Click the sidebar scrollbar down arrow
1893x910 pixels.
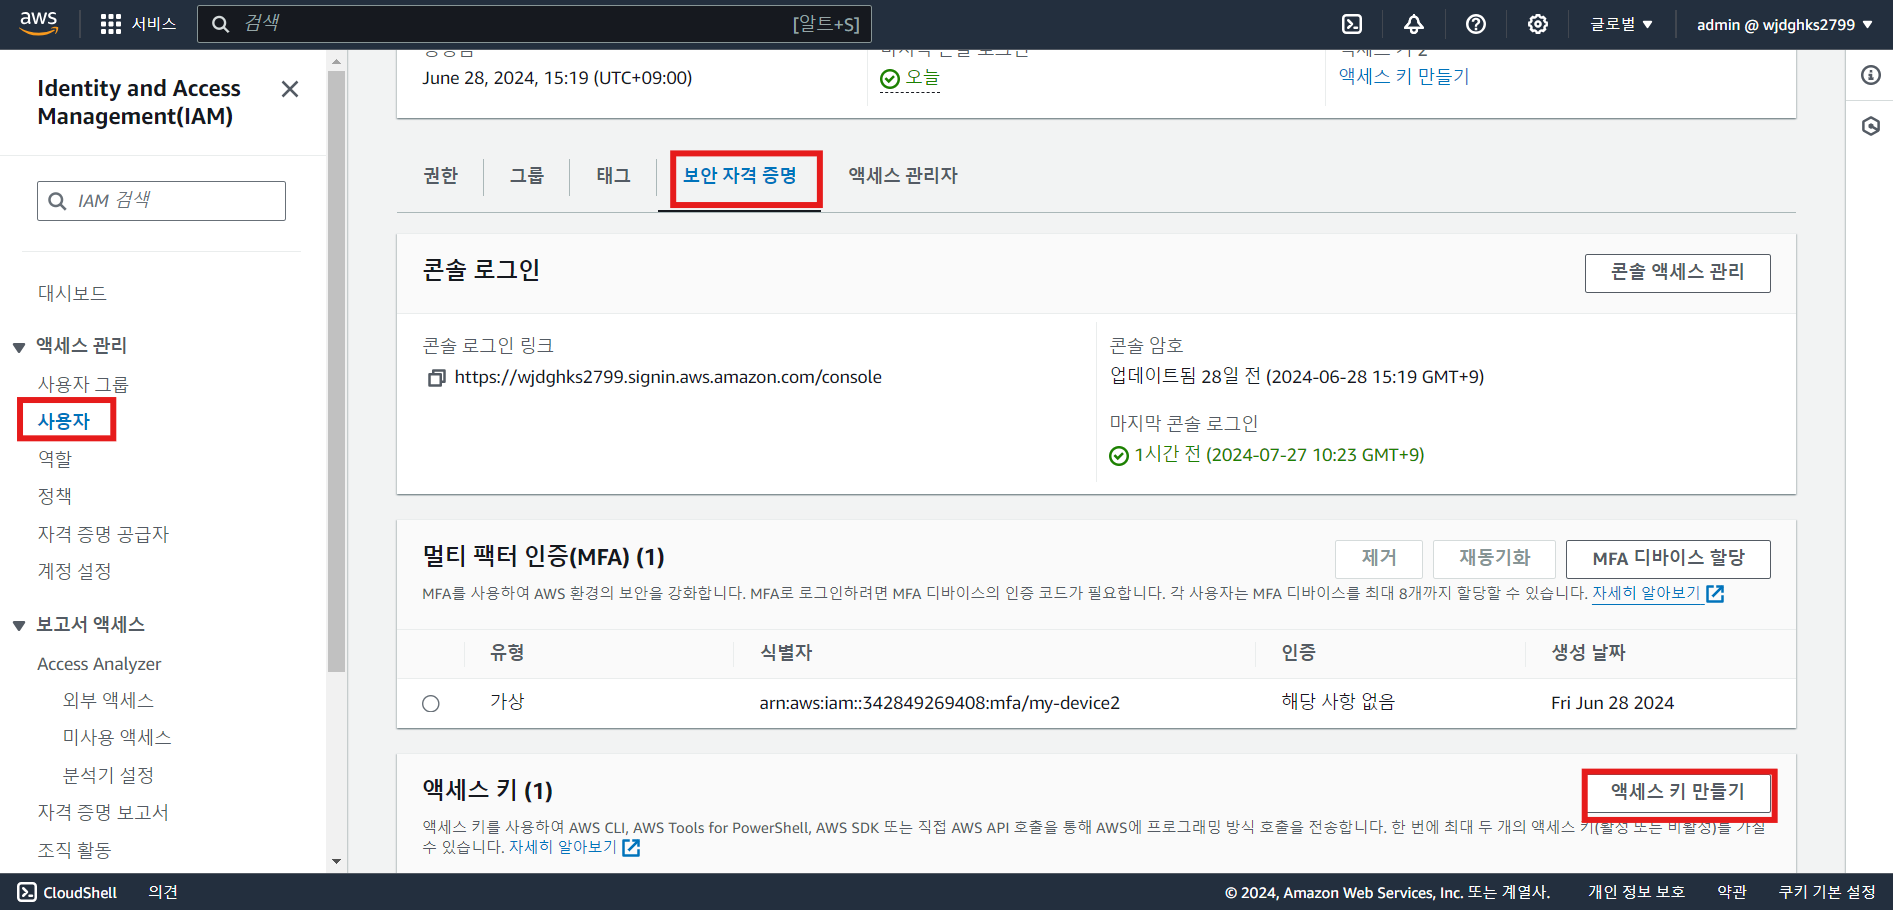click(336, 861)
